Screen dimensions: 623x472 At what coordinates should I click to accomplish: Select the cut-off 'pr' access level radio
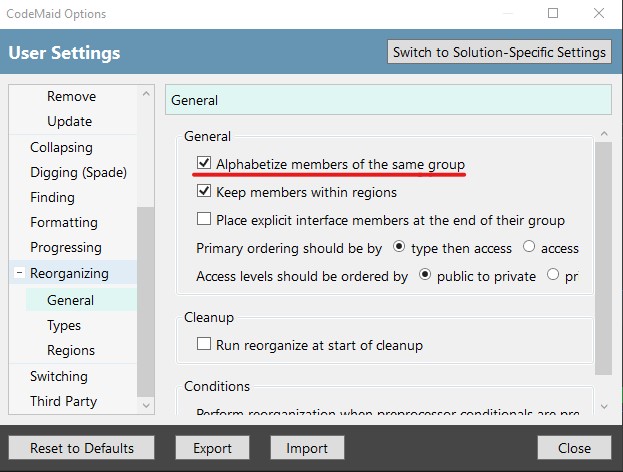point(553,275)
